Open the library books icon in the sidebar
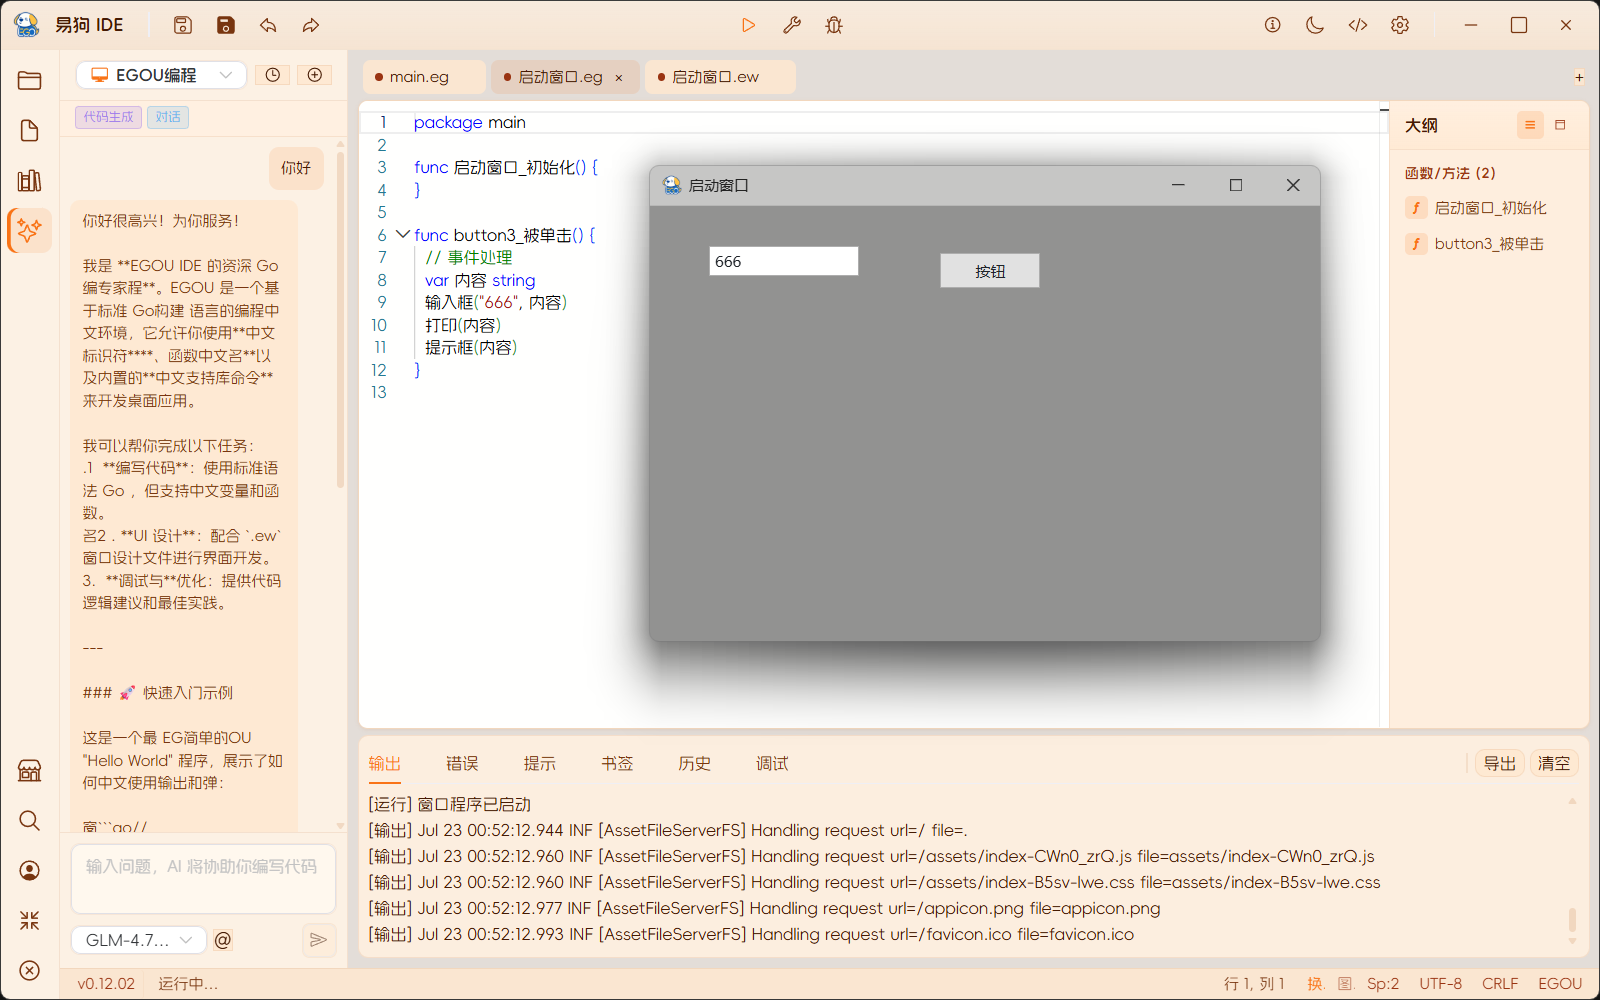Screen dimensions: 1600x1000 pos(29,180)
